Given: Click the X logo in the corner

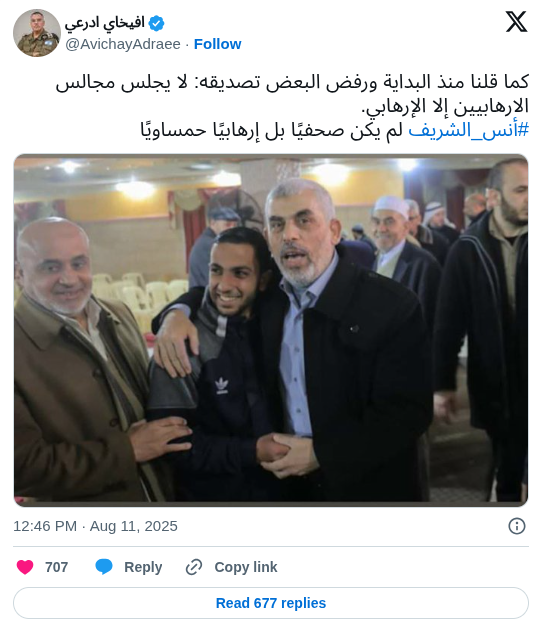Looking at the screenshot, I should click(516, 22).
